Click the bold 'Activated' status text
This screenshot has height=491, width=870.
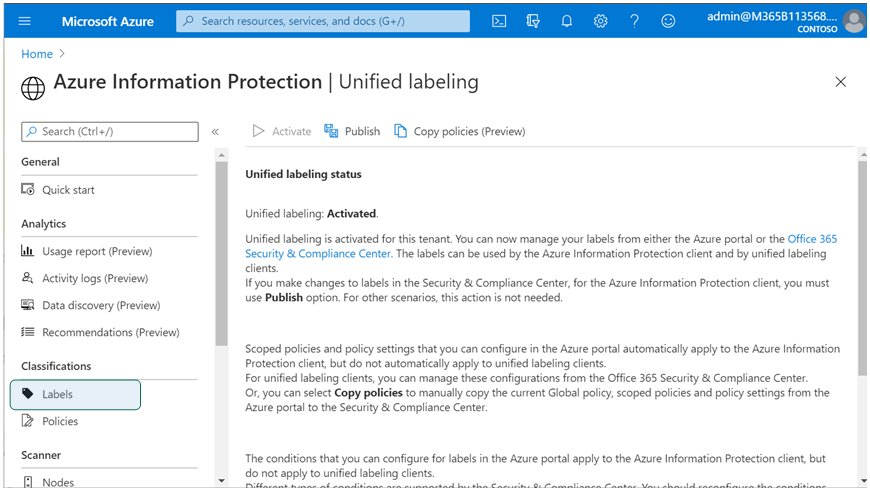click(x=351, y=214)
